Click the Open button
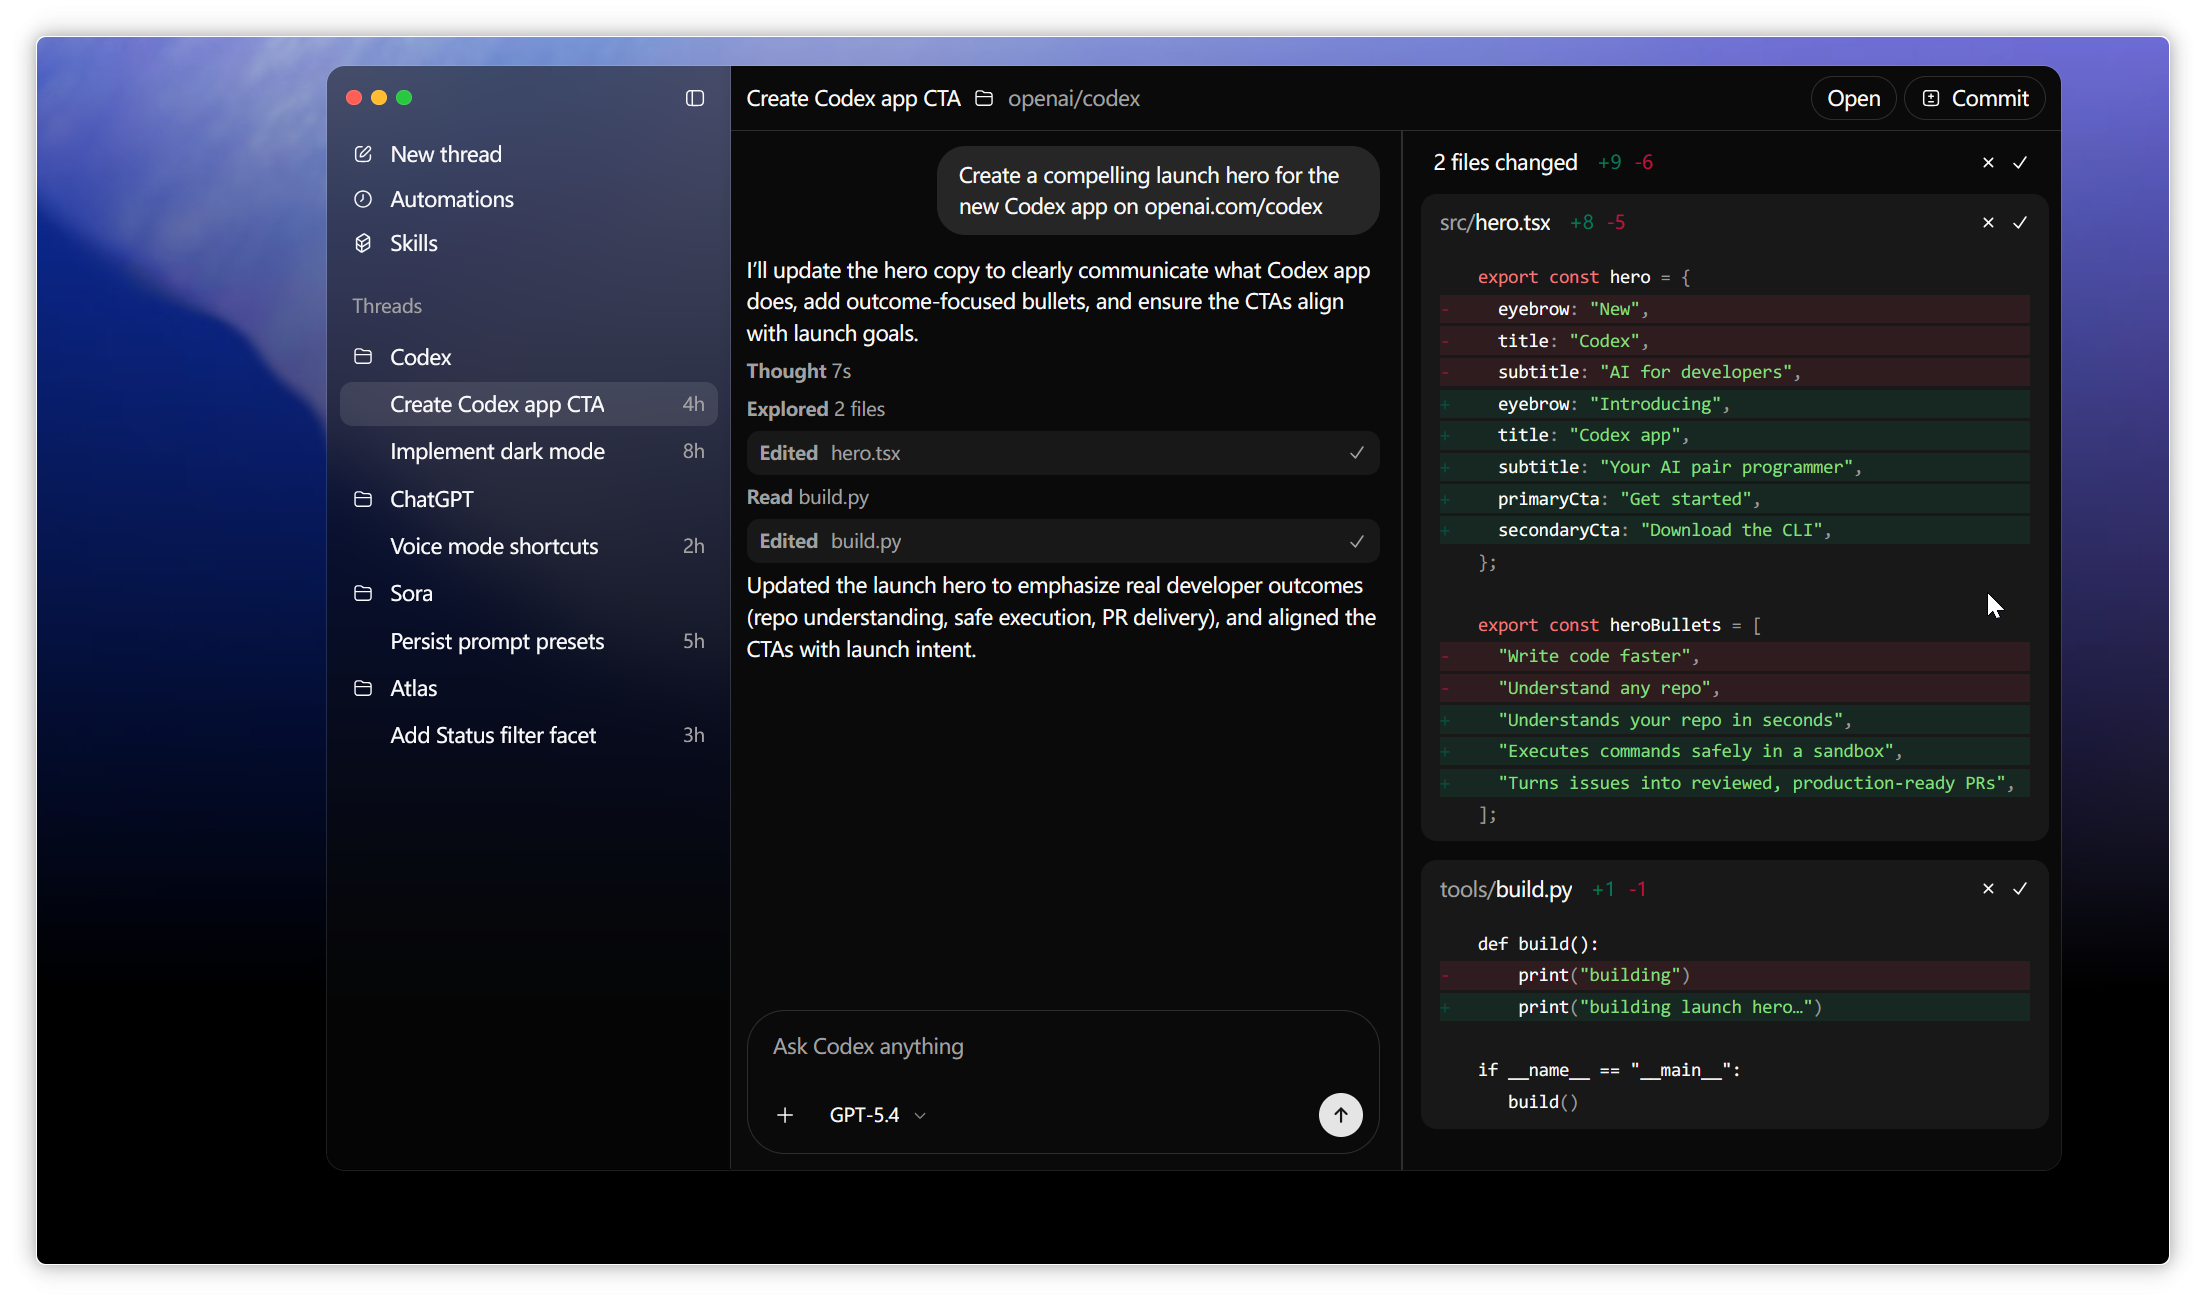The width and height of the screenshot is (2206, 1301). coord(1853,98)
